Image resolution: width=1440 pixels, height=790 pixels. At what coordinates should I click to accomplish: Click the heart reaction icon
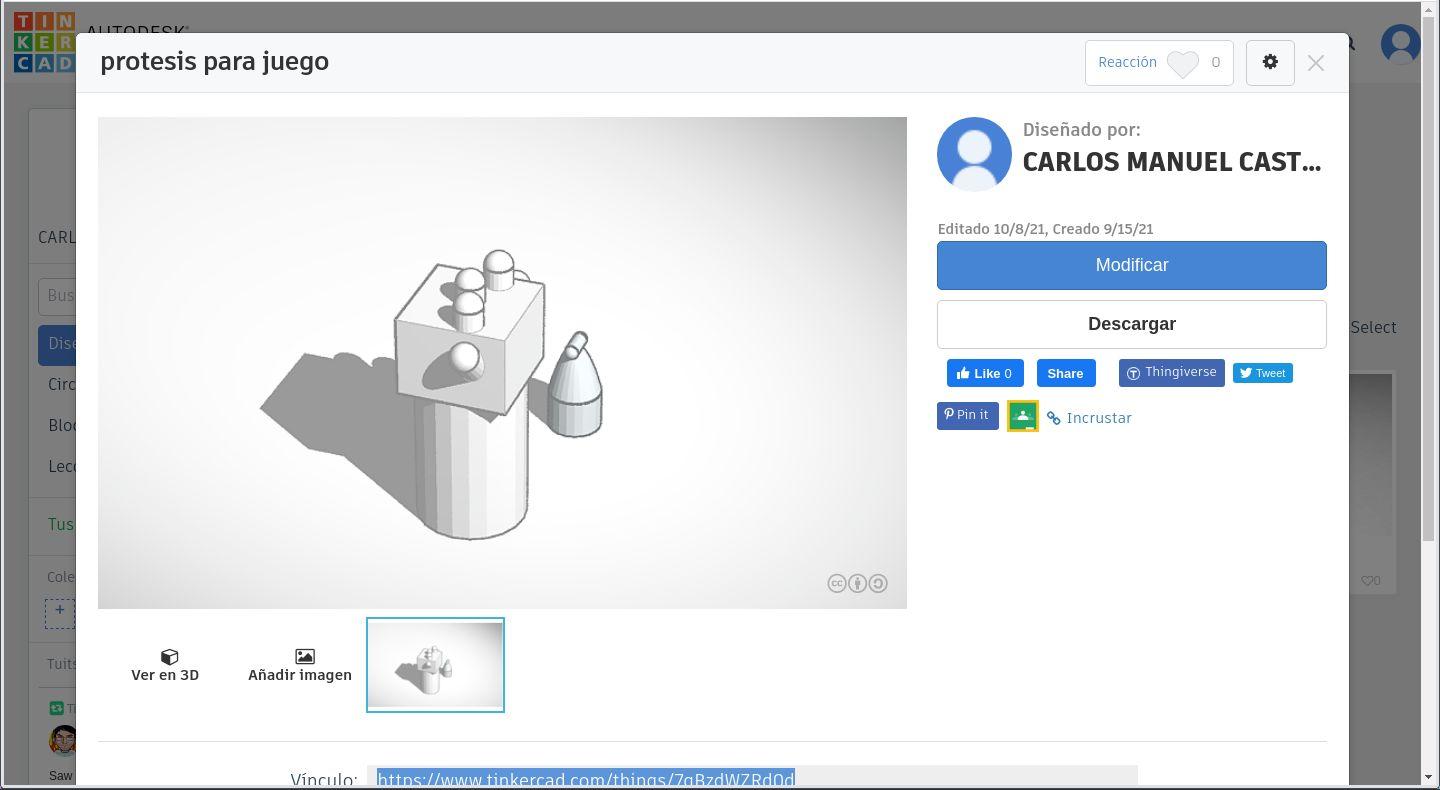click(x=1183, y=64)
